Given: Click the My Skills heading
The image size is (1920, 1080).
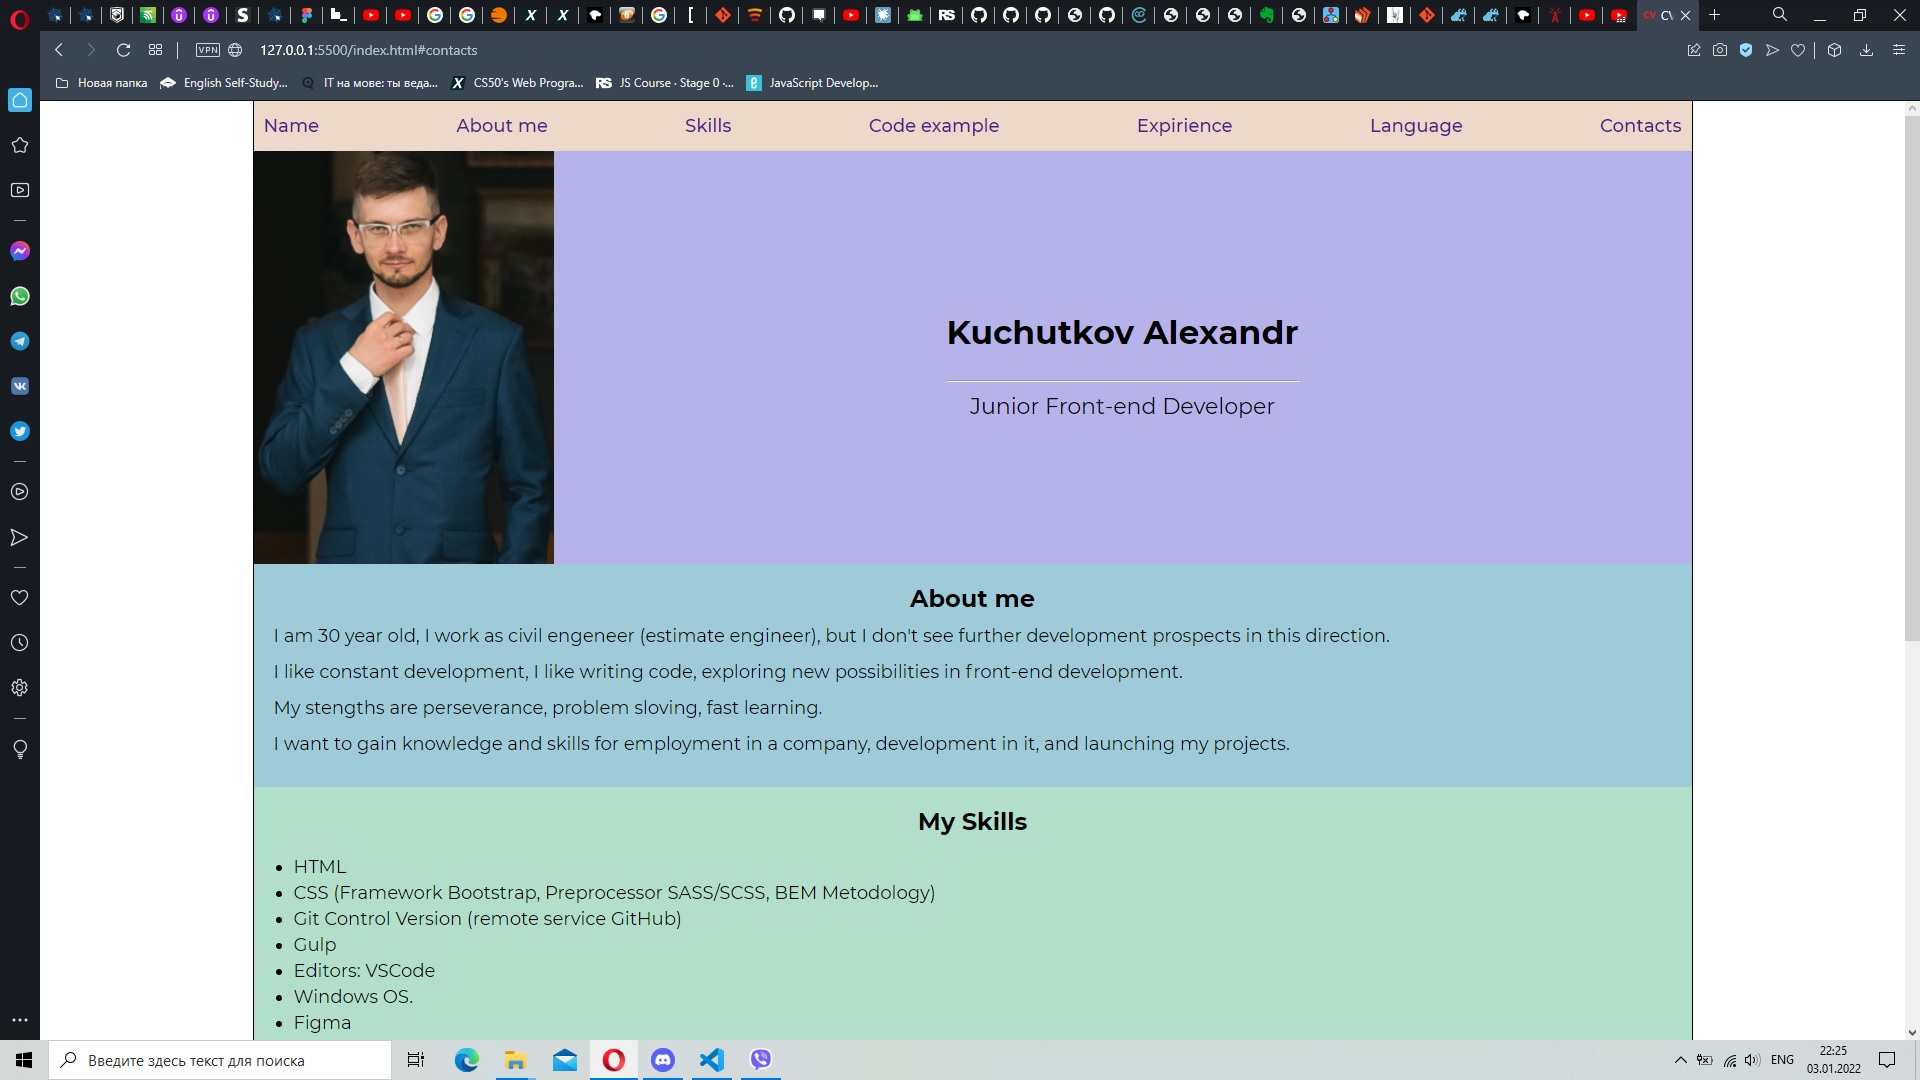Looking at the screenshot, I should point(972,822).
